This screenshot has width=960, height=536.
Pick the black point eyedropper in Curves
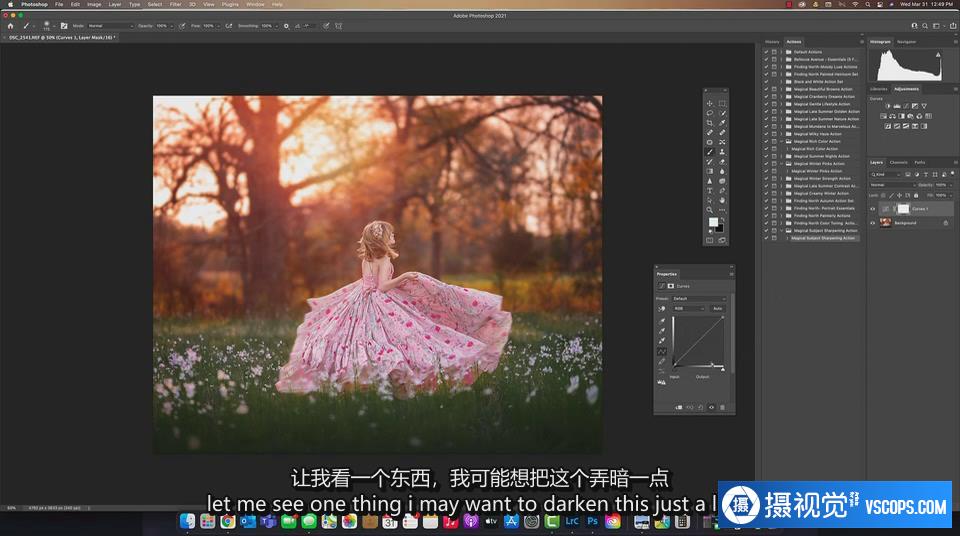(661, 320)
